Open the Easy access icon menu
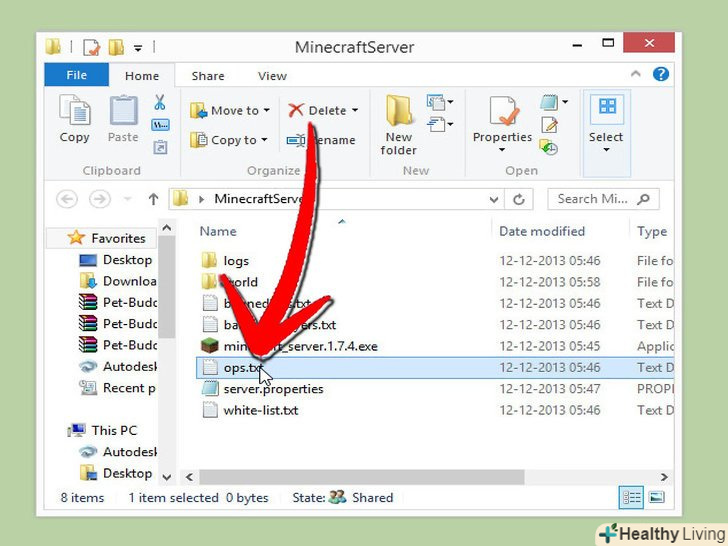This screenshot has width=728, height=546. click(x=440, y=124)
